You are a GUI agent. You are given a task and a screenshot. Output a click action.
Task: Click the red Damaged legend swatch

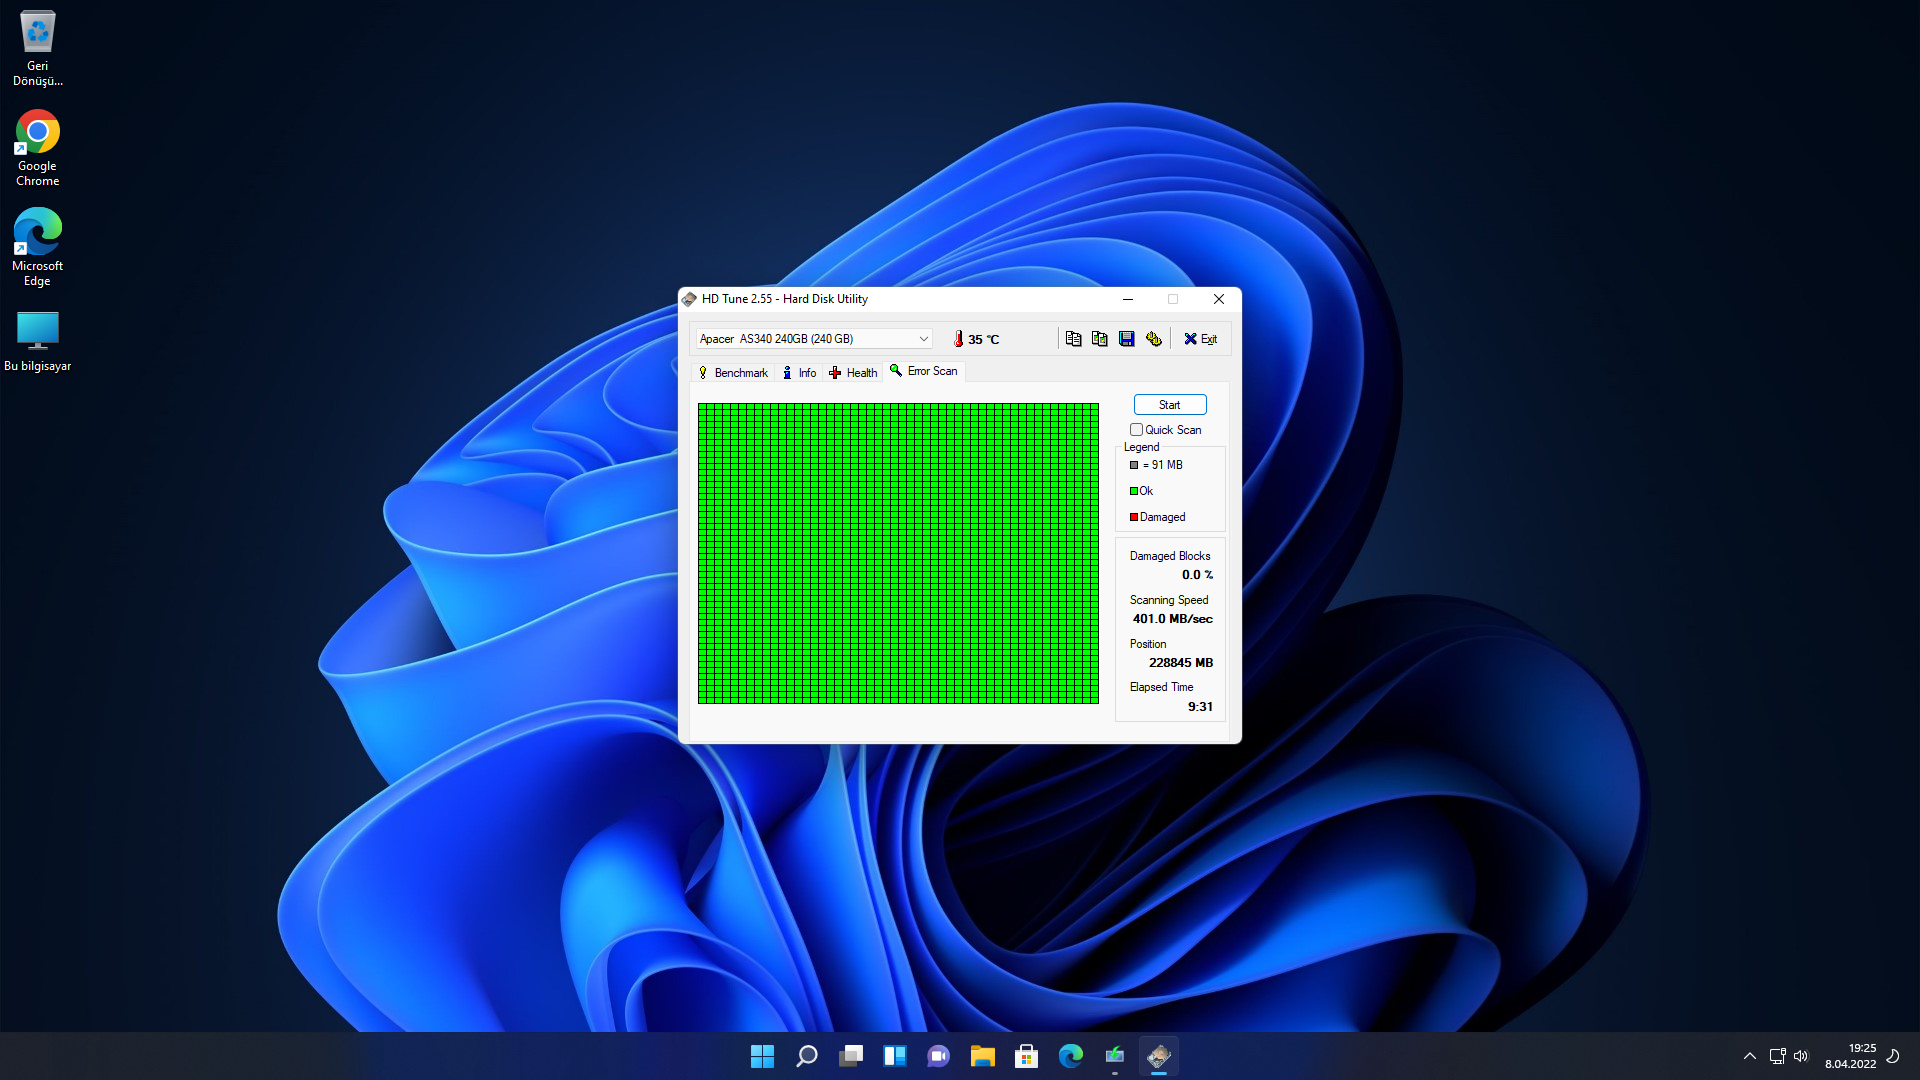1134,517
